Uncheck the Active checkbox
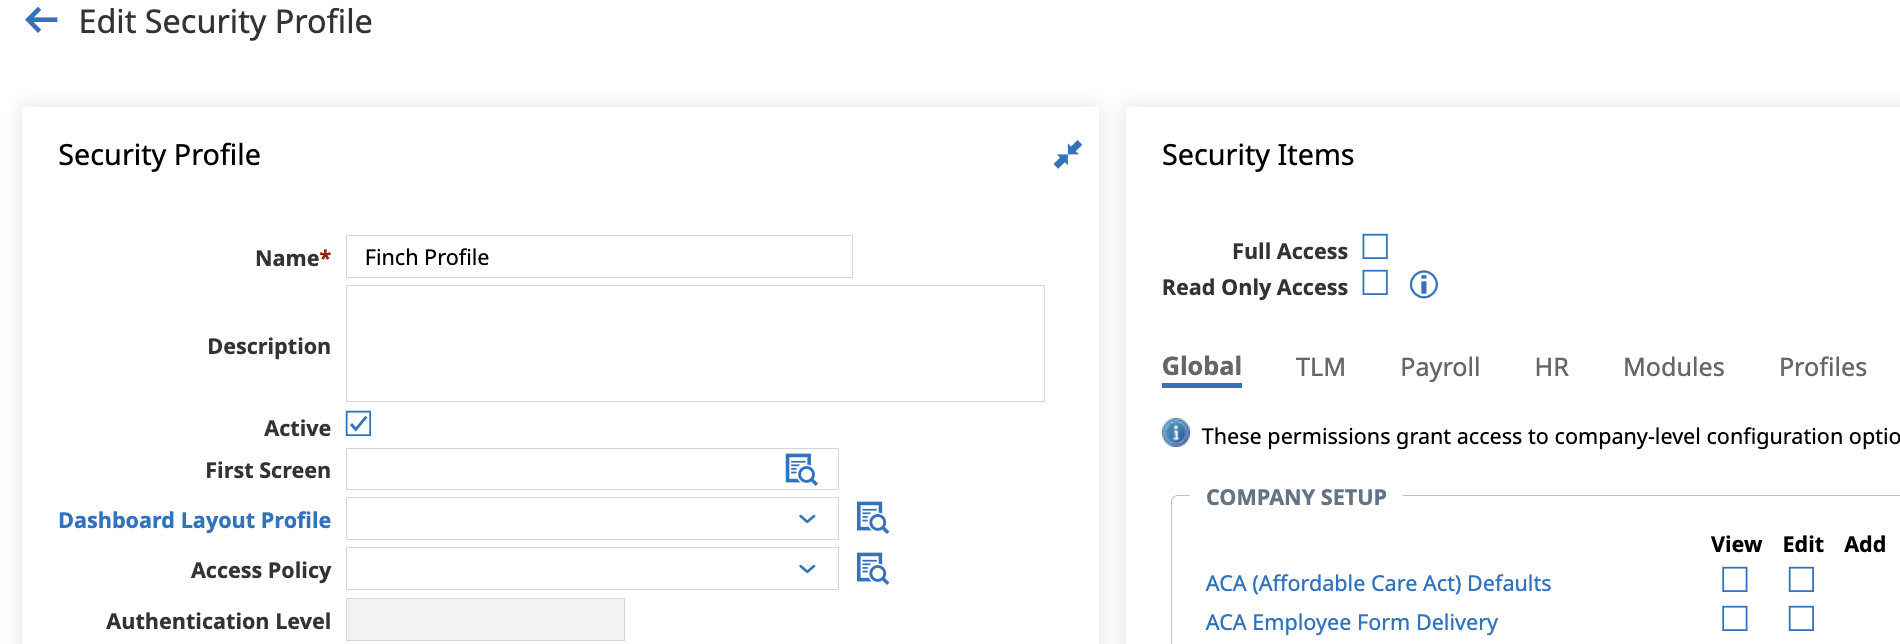The image size is (1900, 644). (358, 424)
